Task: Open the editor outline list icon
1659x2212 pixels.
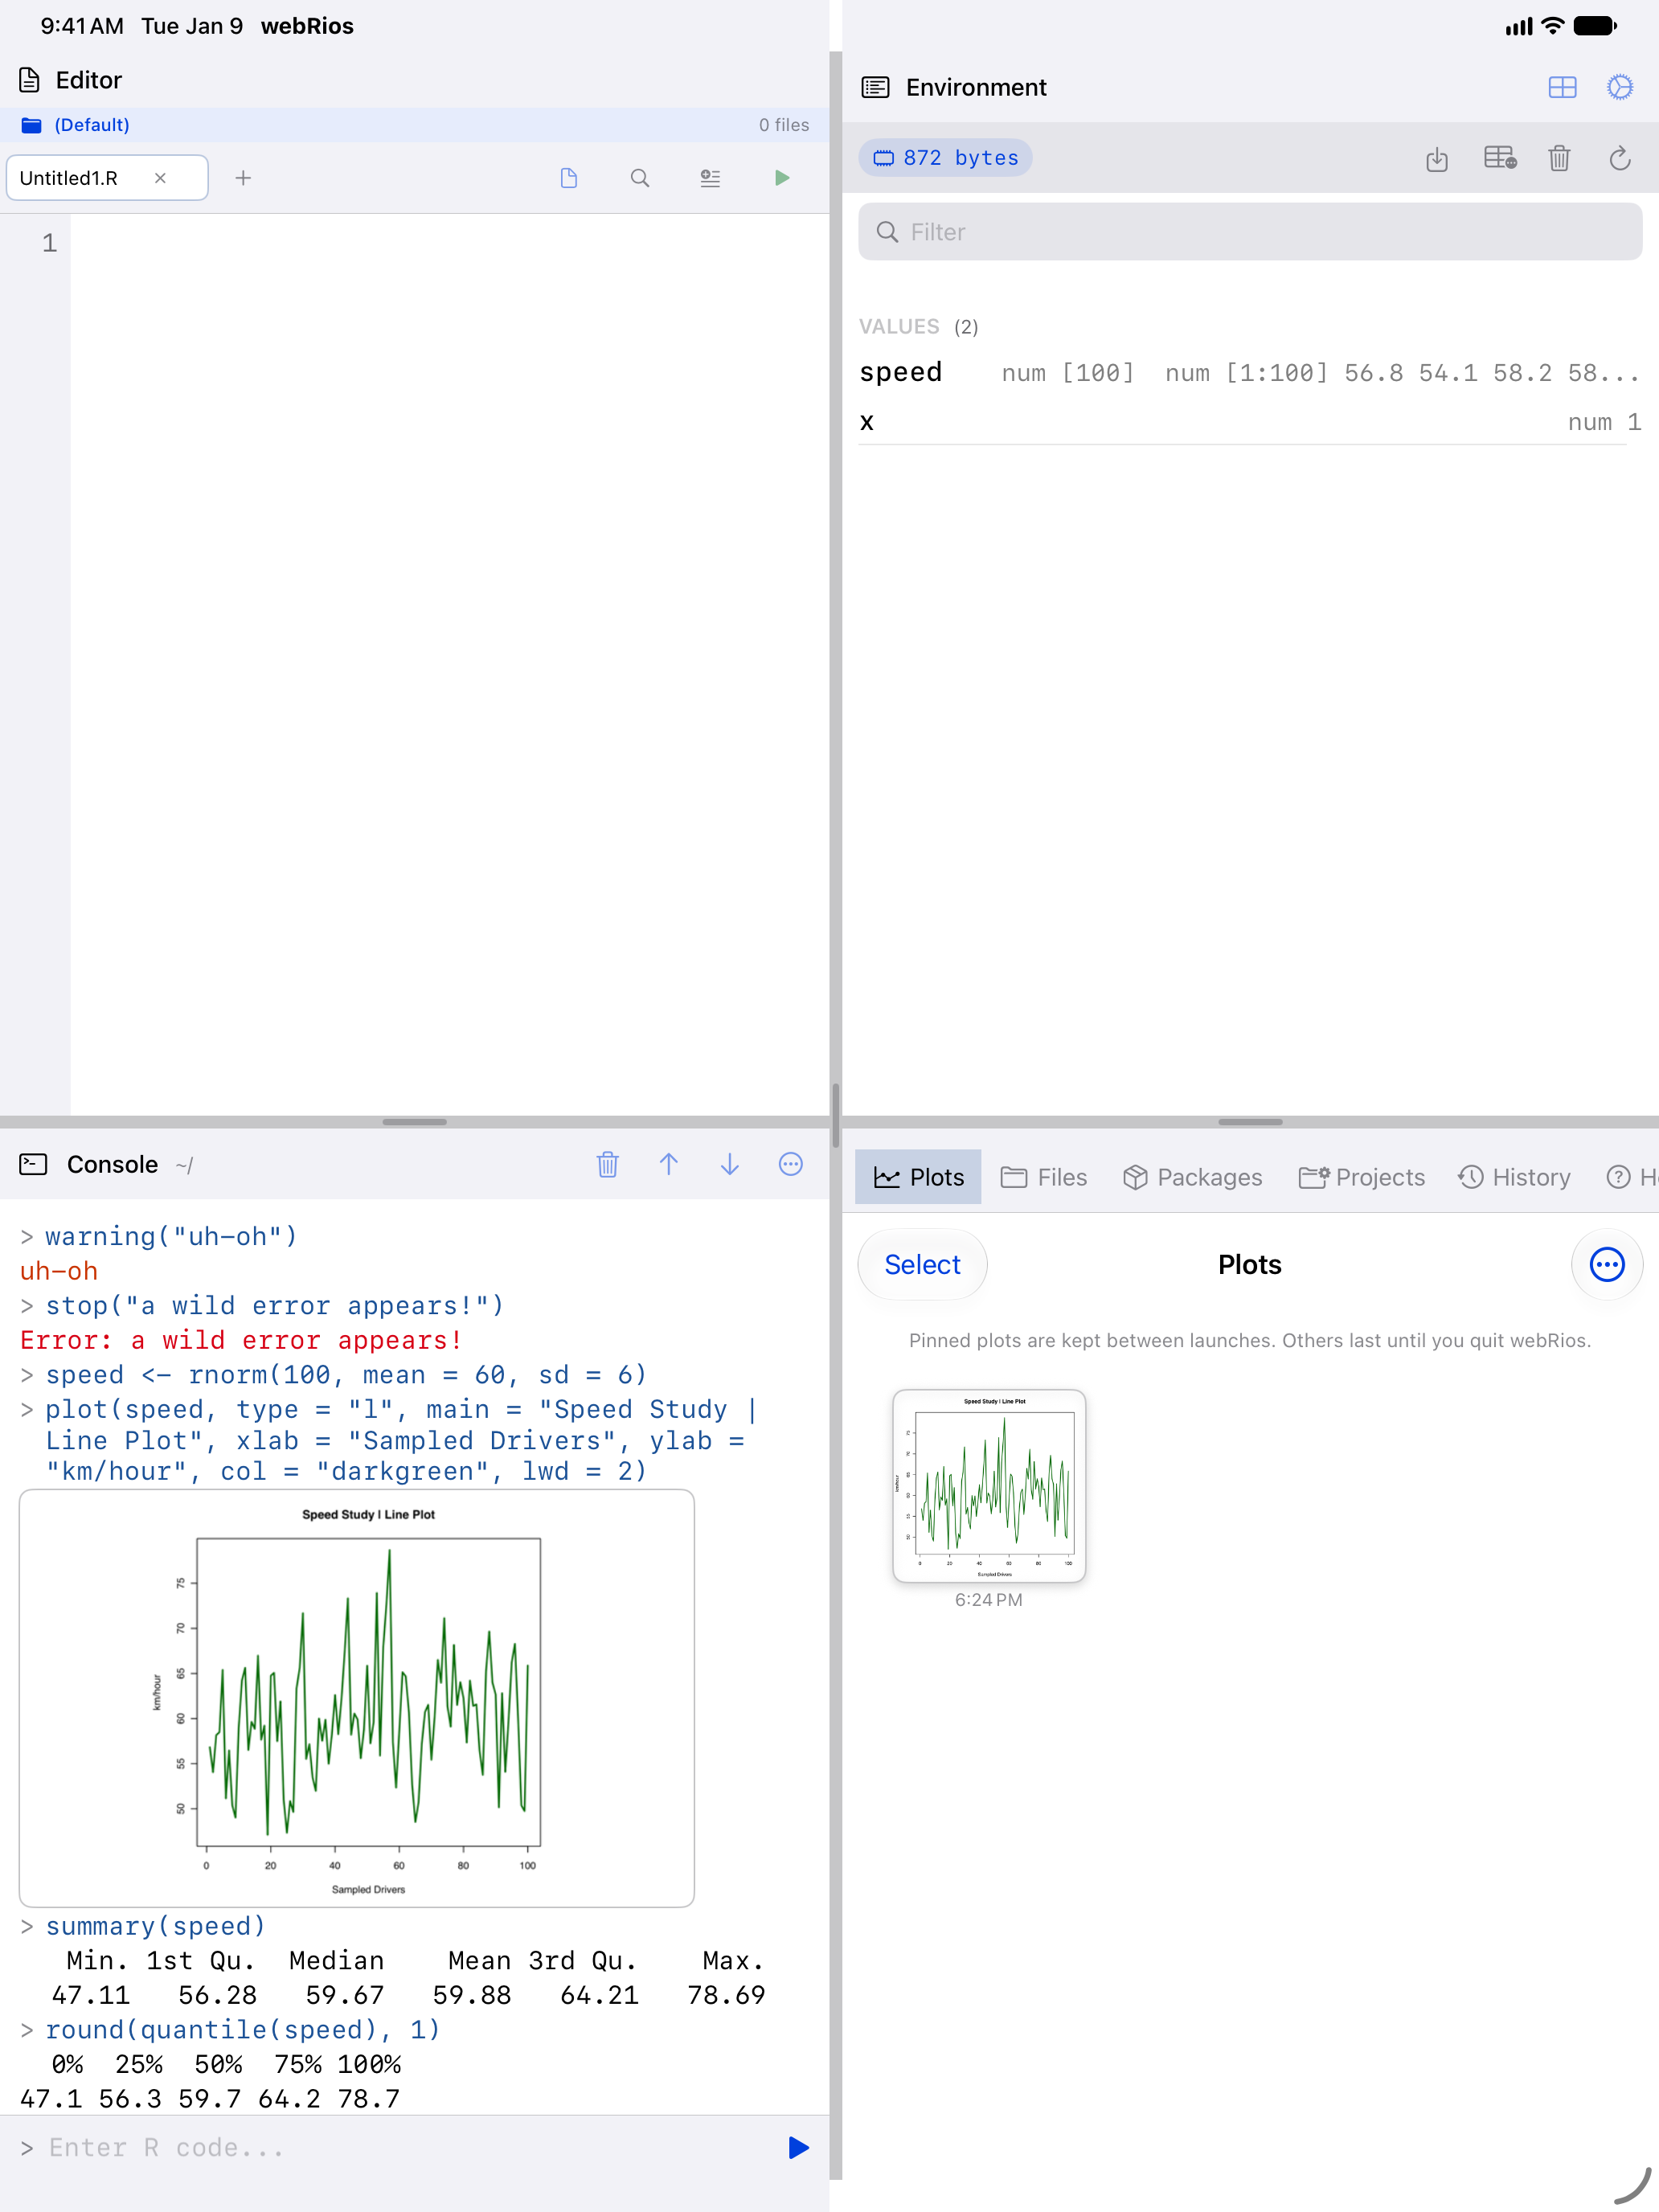Action: 710,178
